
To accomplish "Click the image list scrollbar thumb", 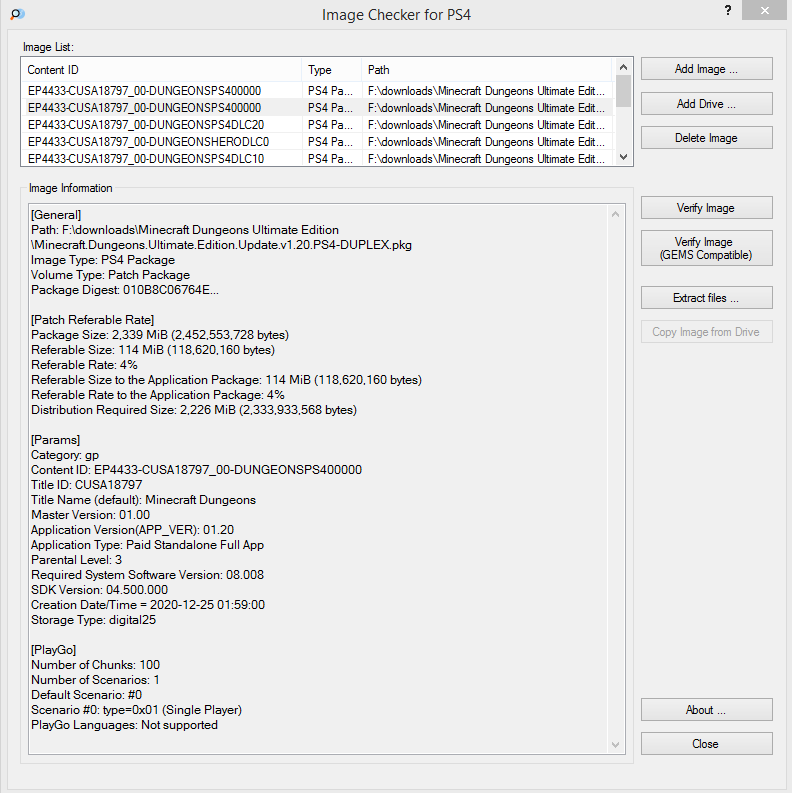I will (624, 91).
